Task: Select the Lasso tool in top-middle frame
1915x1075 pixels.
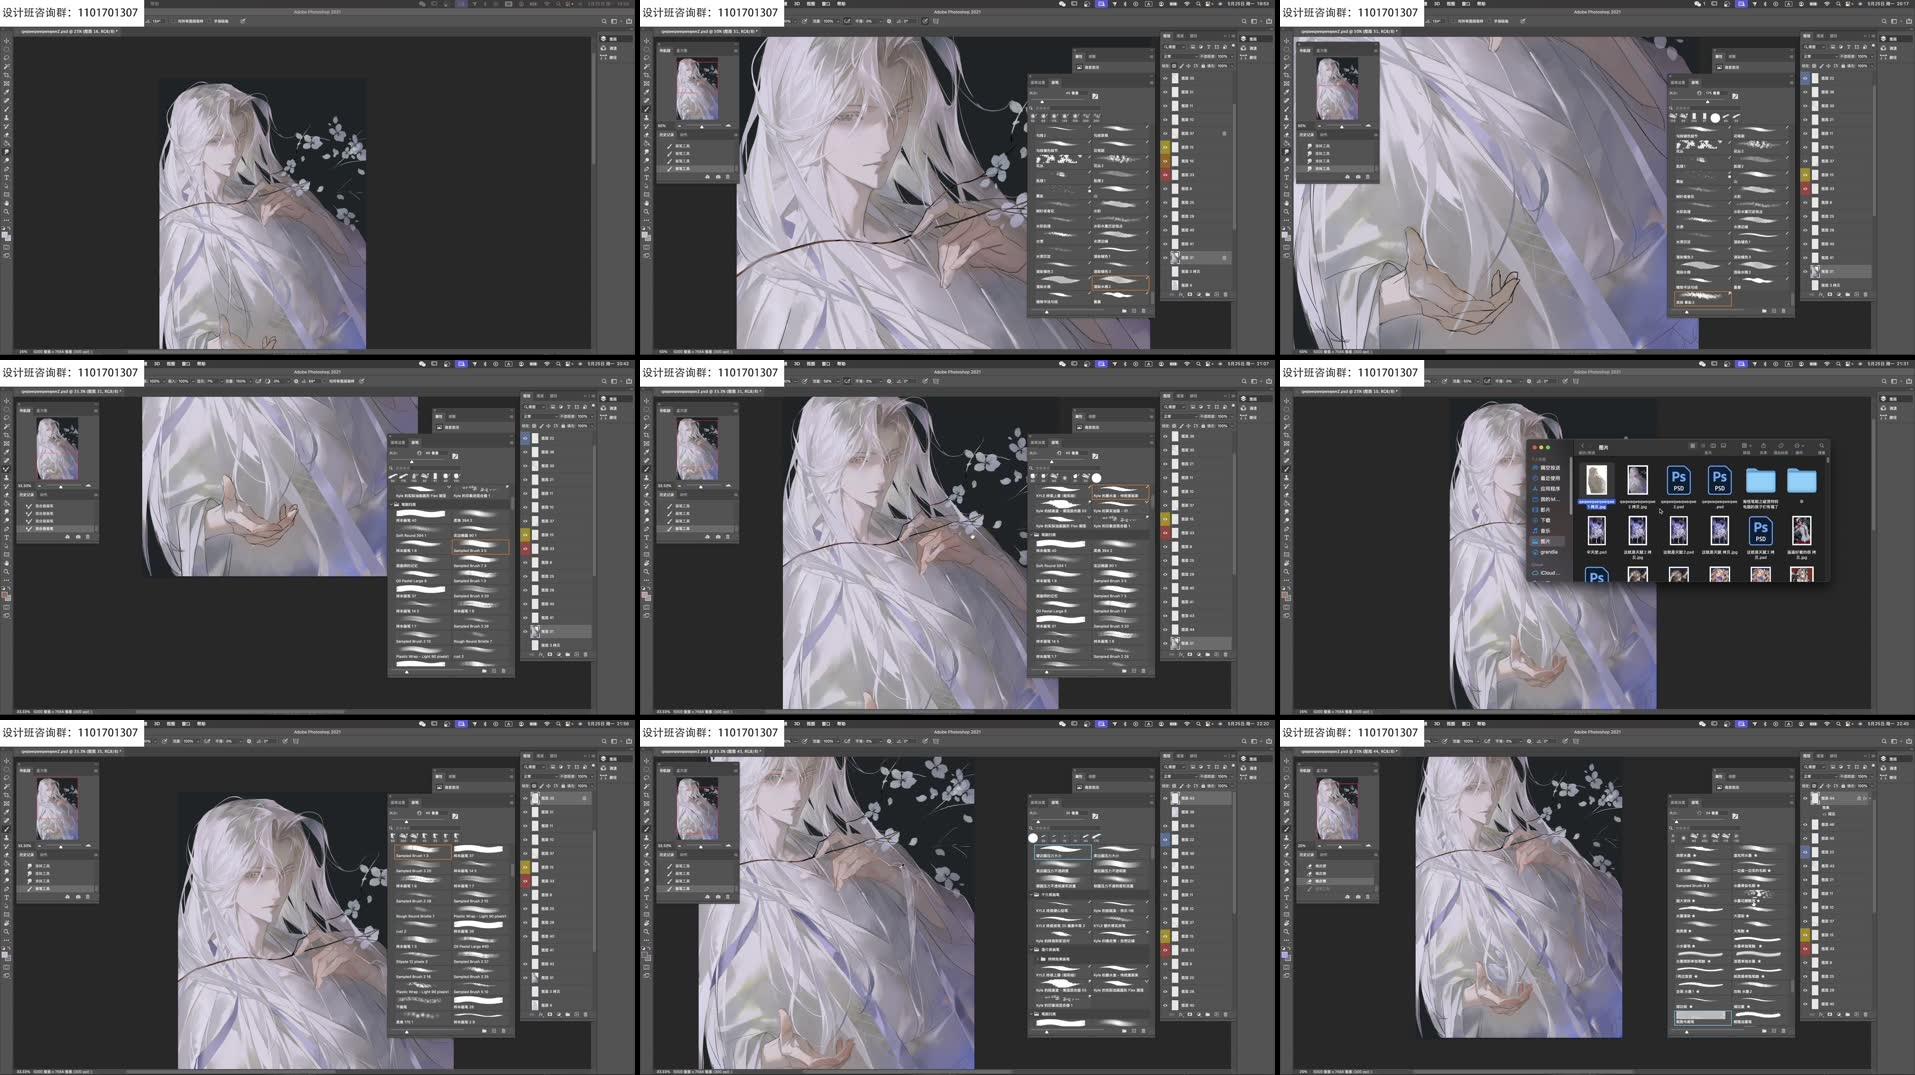Action: (x=646, y=58)
